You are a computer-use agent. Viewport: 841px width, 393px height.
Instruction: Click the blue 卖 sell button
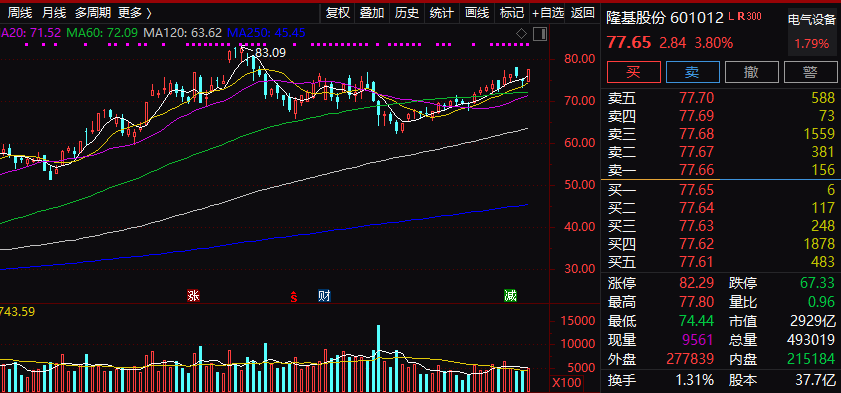692,72
